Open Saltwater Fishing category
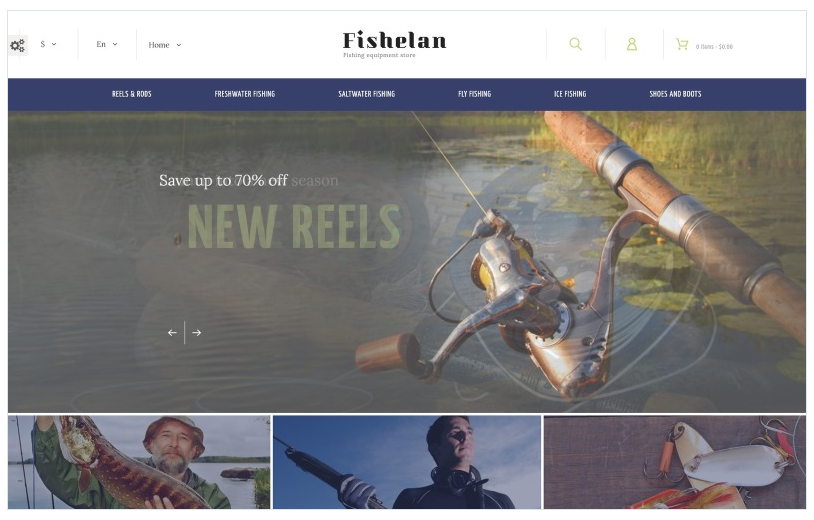 coord(367,94)
